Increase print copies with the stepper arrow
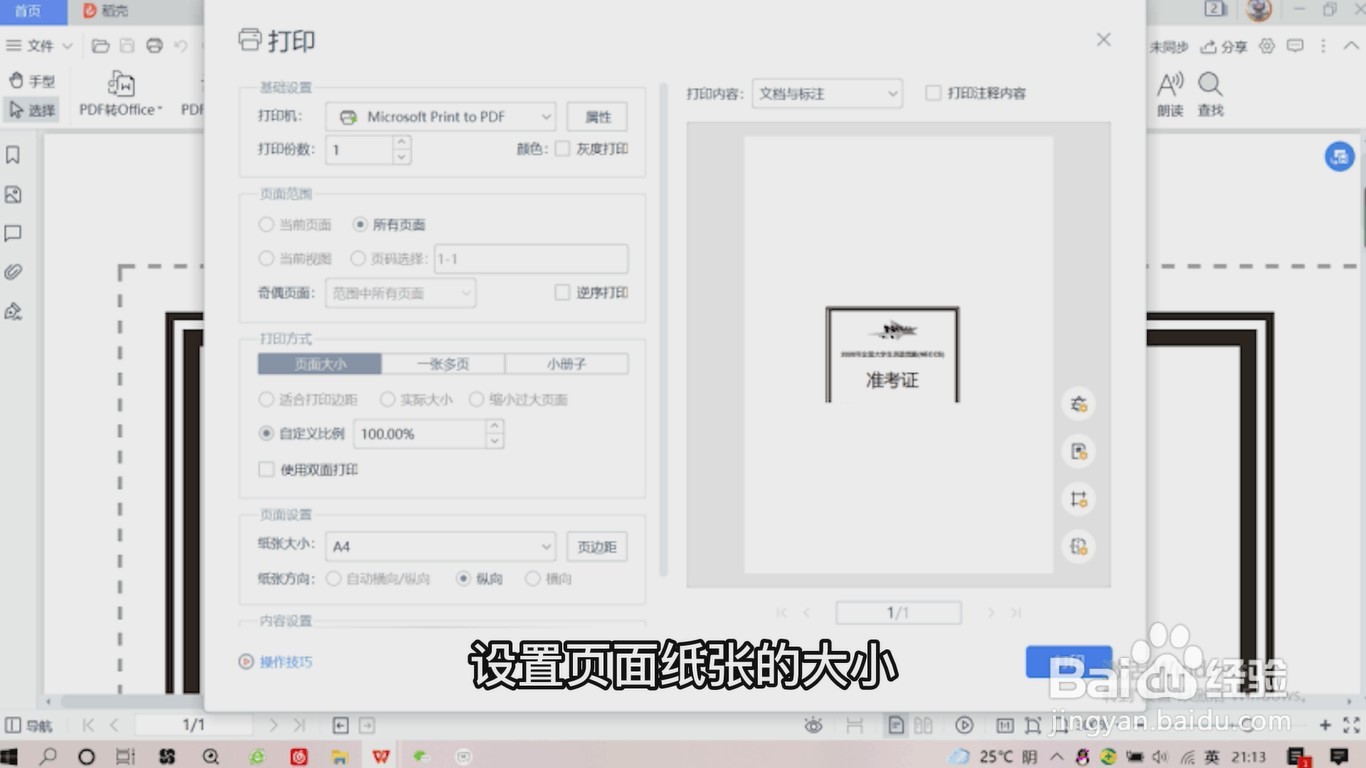The image size is (1366, 768). (401, 144)
